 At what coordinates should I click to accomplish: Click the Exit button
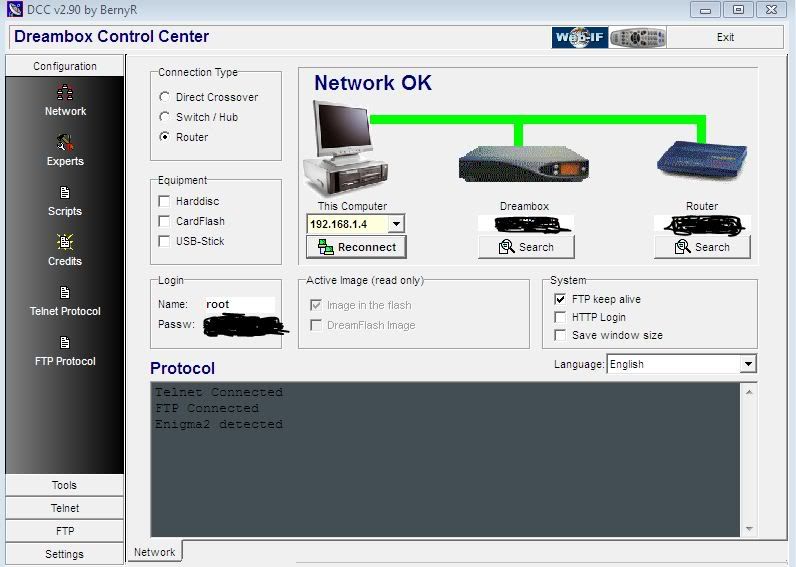coord(725,37)
